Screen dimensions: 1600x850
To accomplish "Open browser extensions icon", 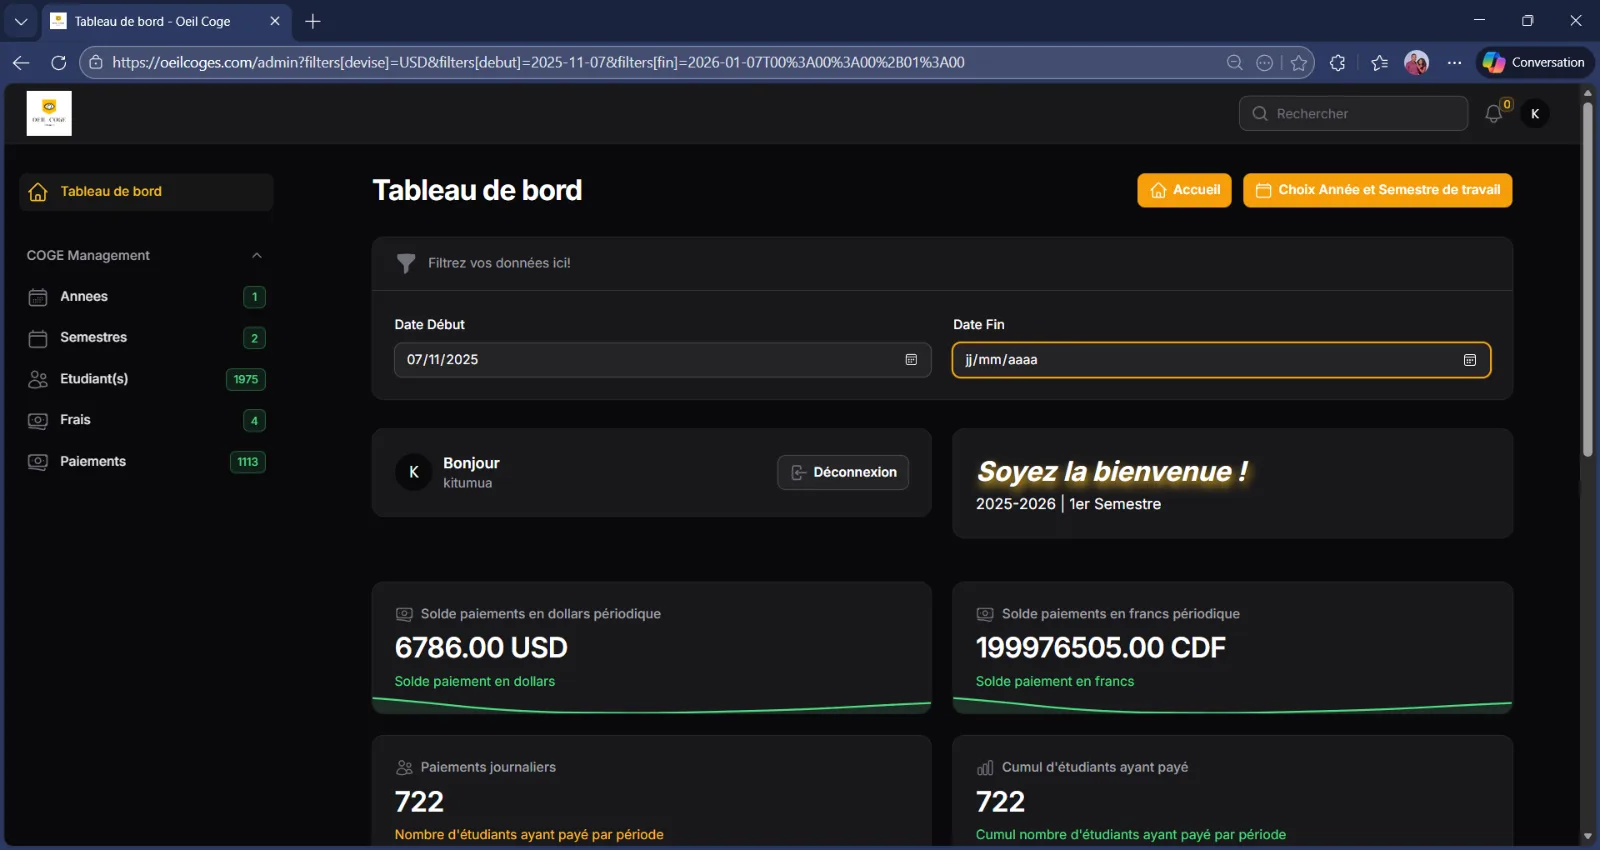I will pos(1338,62).
